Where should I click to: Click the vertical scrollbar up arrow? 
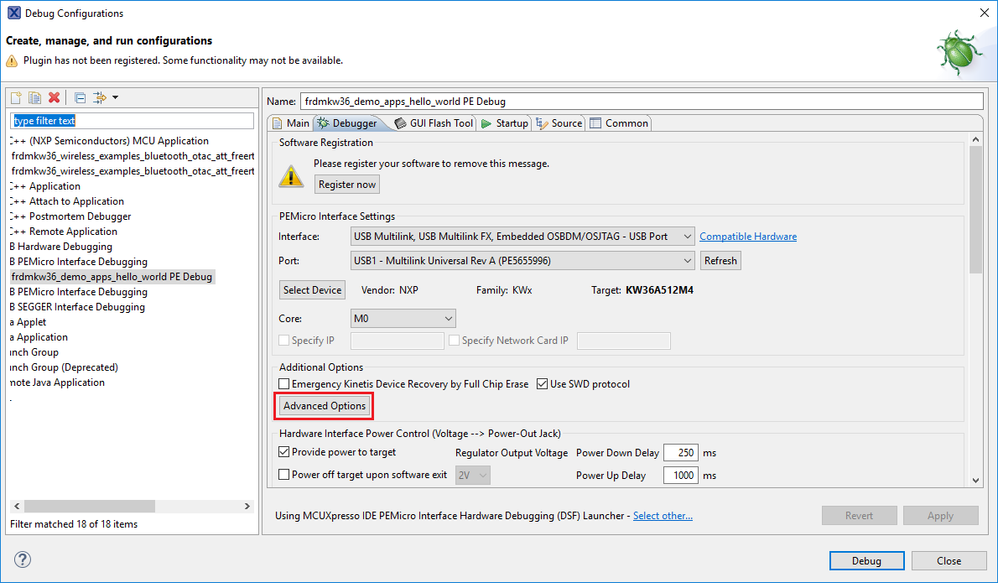976,139
